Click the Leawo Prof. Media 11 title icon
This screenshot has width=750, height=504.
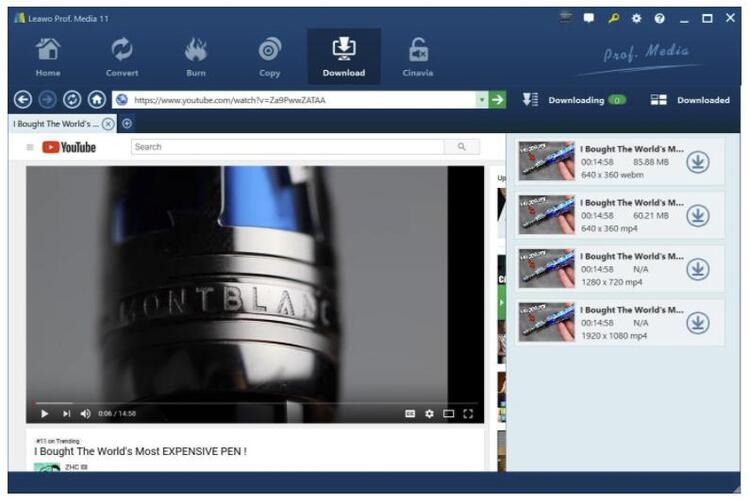pyautogui.click(x=20, y=18)
